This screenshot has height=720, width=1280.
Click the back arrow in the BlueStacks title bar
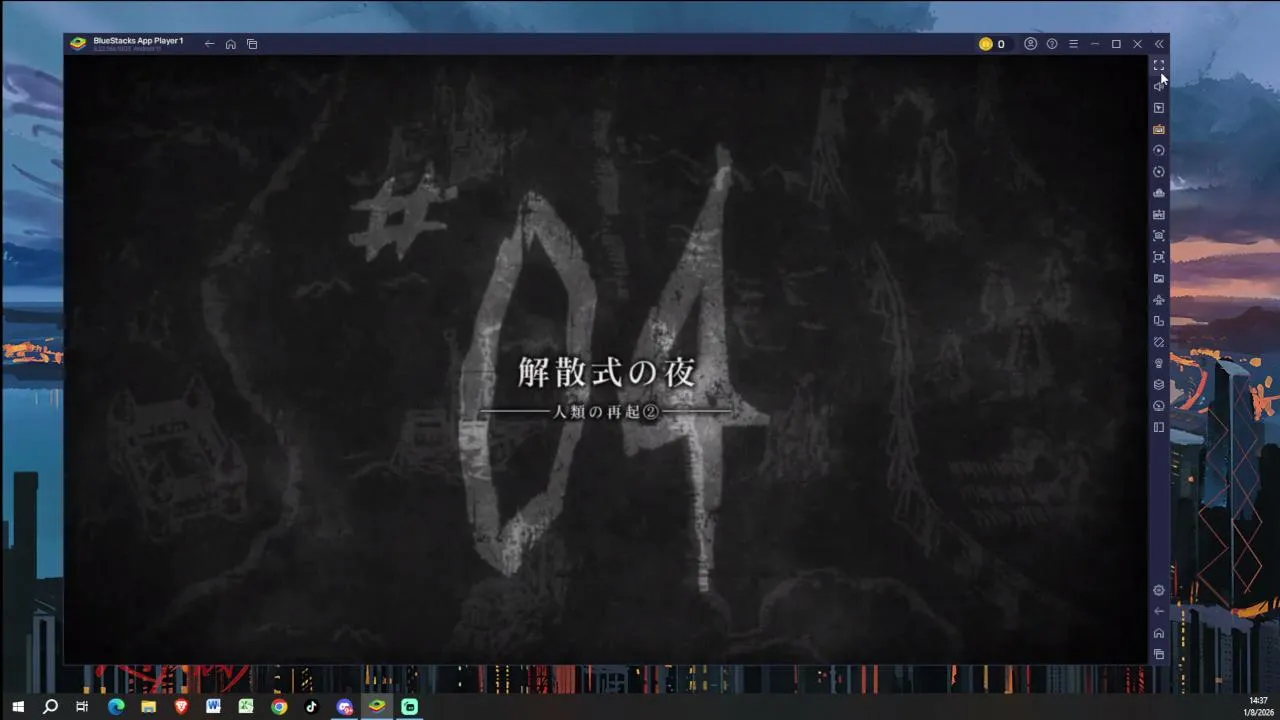tap(209, 44)
